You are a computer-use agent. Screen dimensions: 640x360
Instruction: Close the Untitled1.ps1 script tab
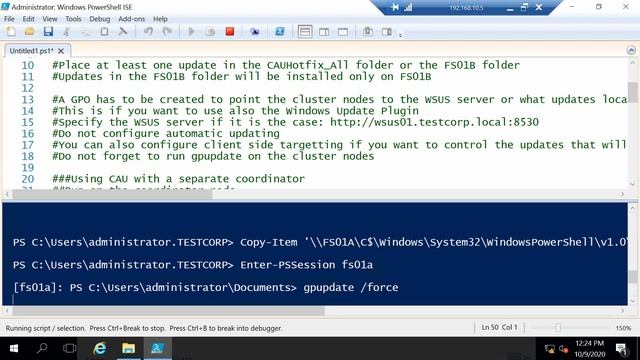pyautogui.click(x=61, y=51)
